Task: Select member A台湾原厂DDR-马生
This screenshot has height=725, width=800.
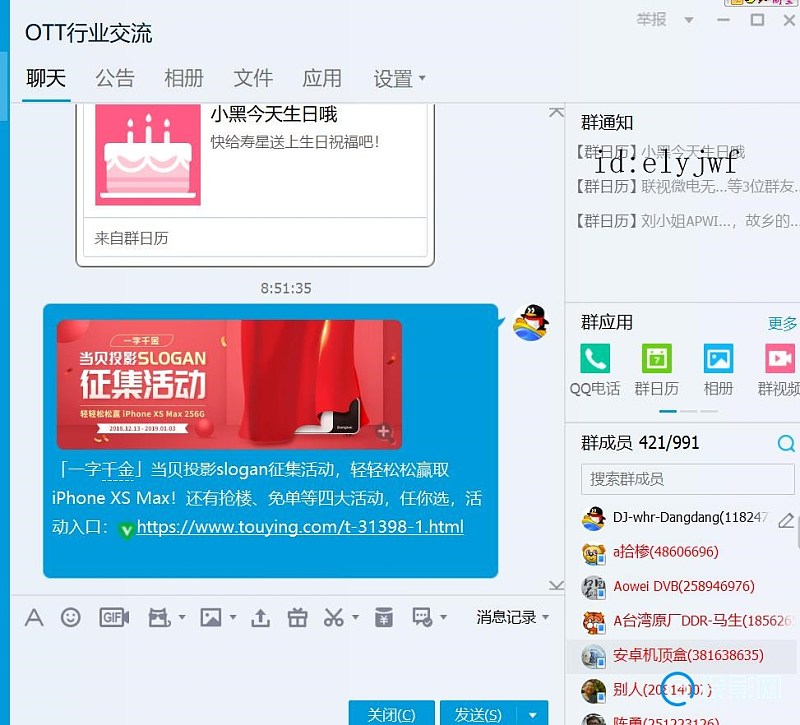Action: 682,621
